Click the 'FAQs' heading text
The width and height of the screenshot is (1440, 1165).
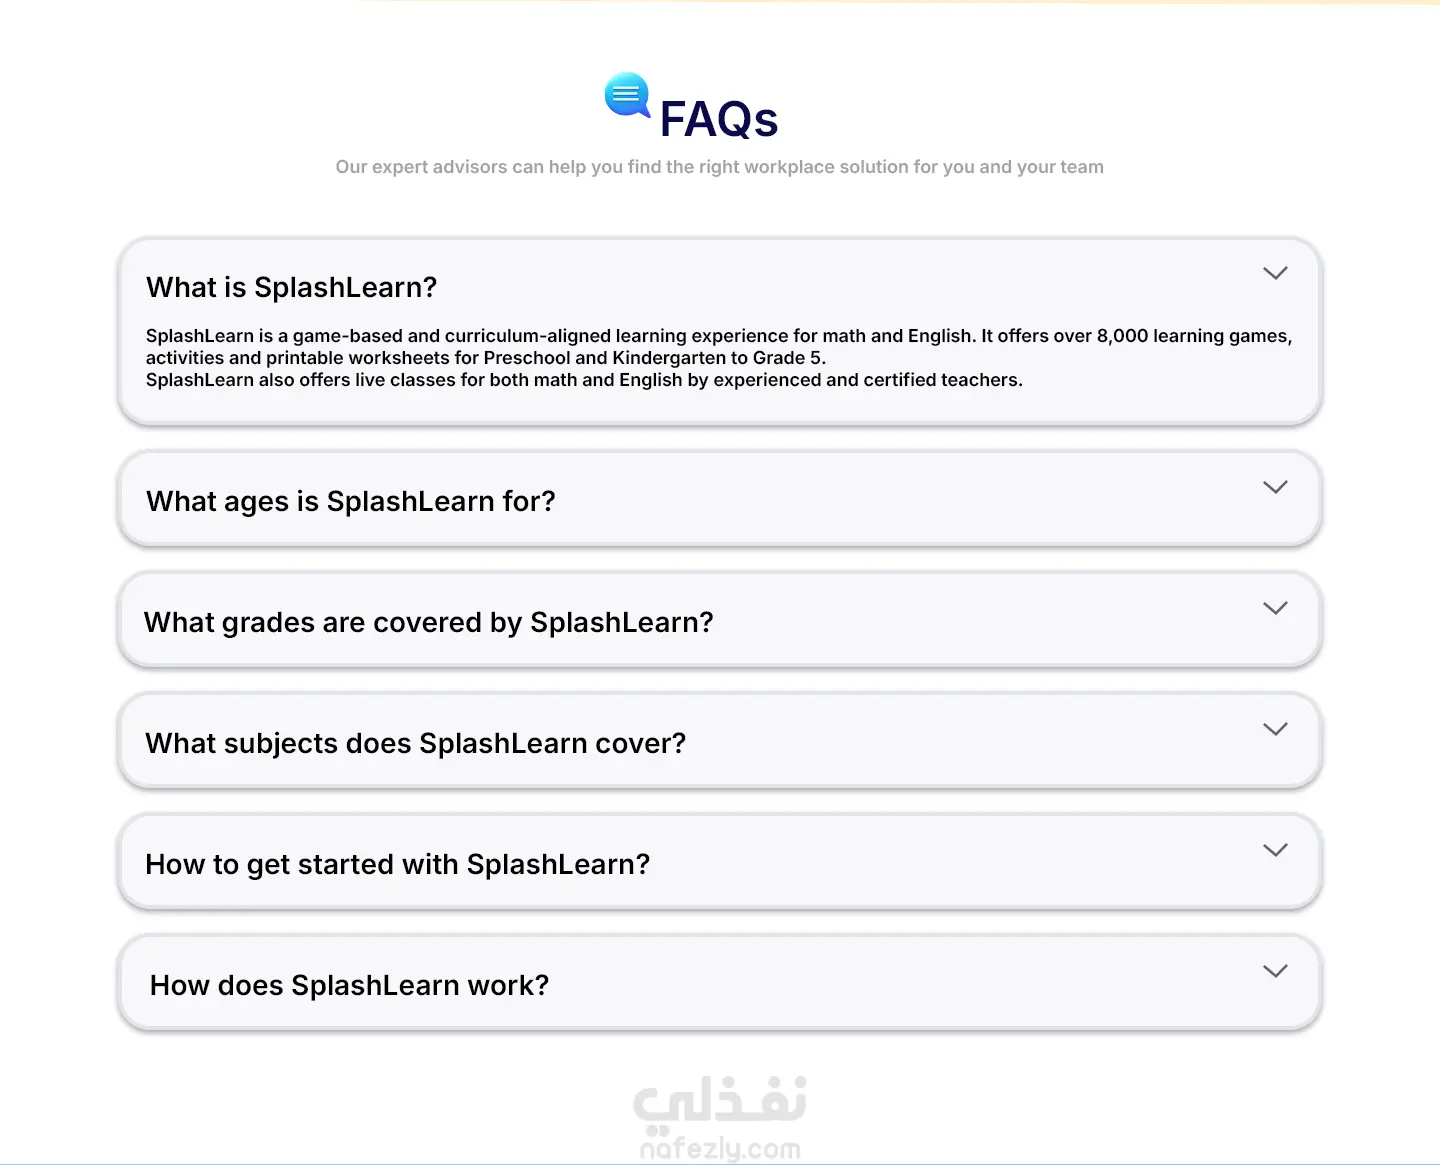[718, 120]
